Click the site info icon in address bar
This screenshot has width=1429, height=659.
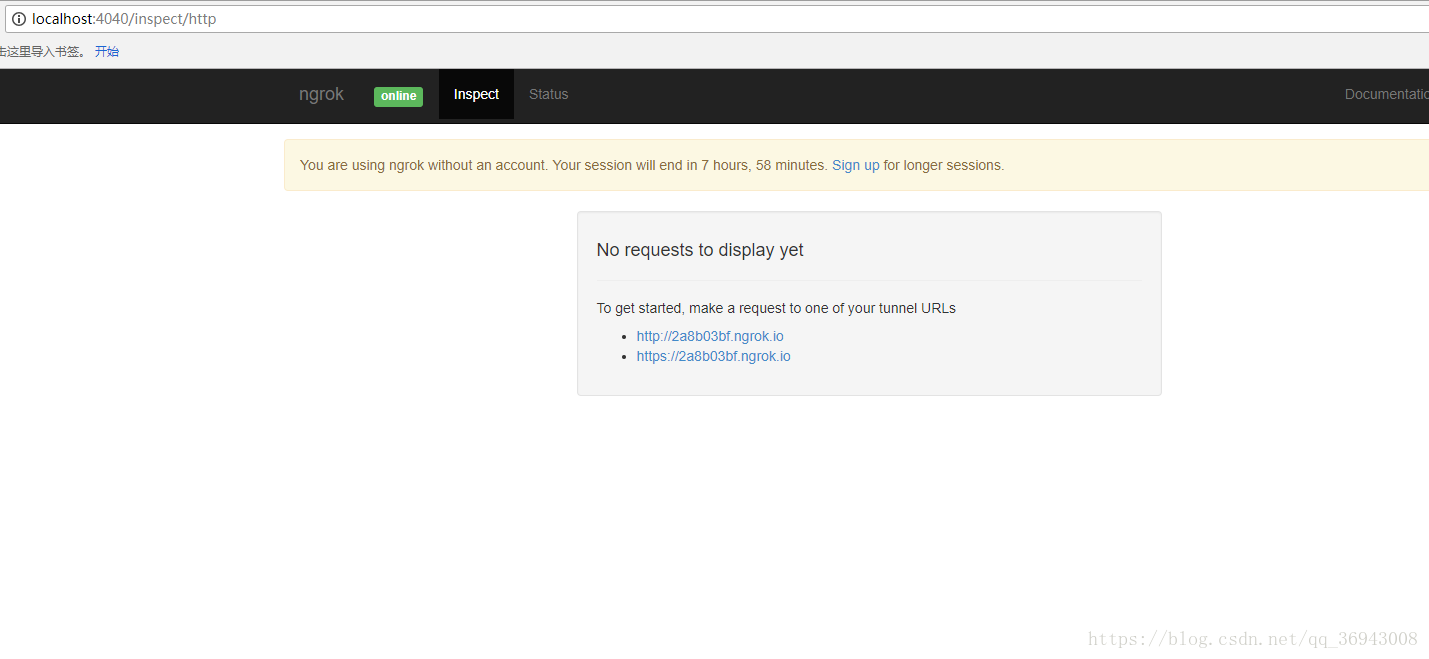click(x=18, y=19)
